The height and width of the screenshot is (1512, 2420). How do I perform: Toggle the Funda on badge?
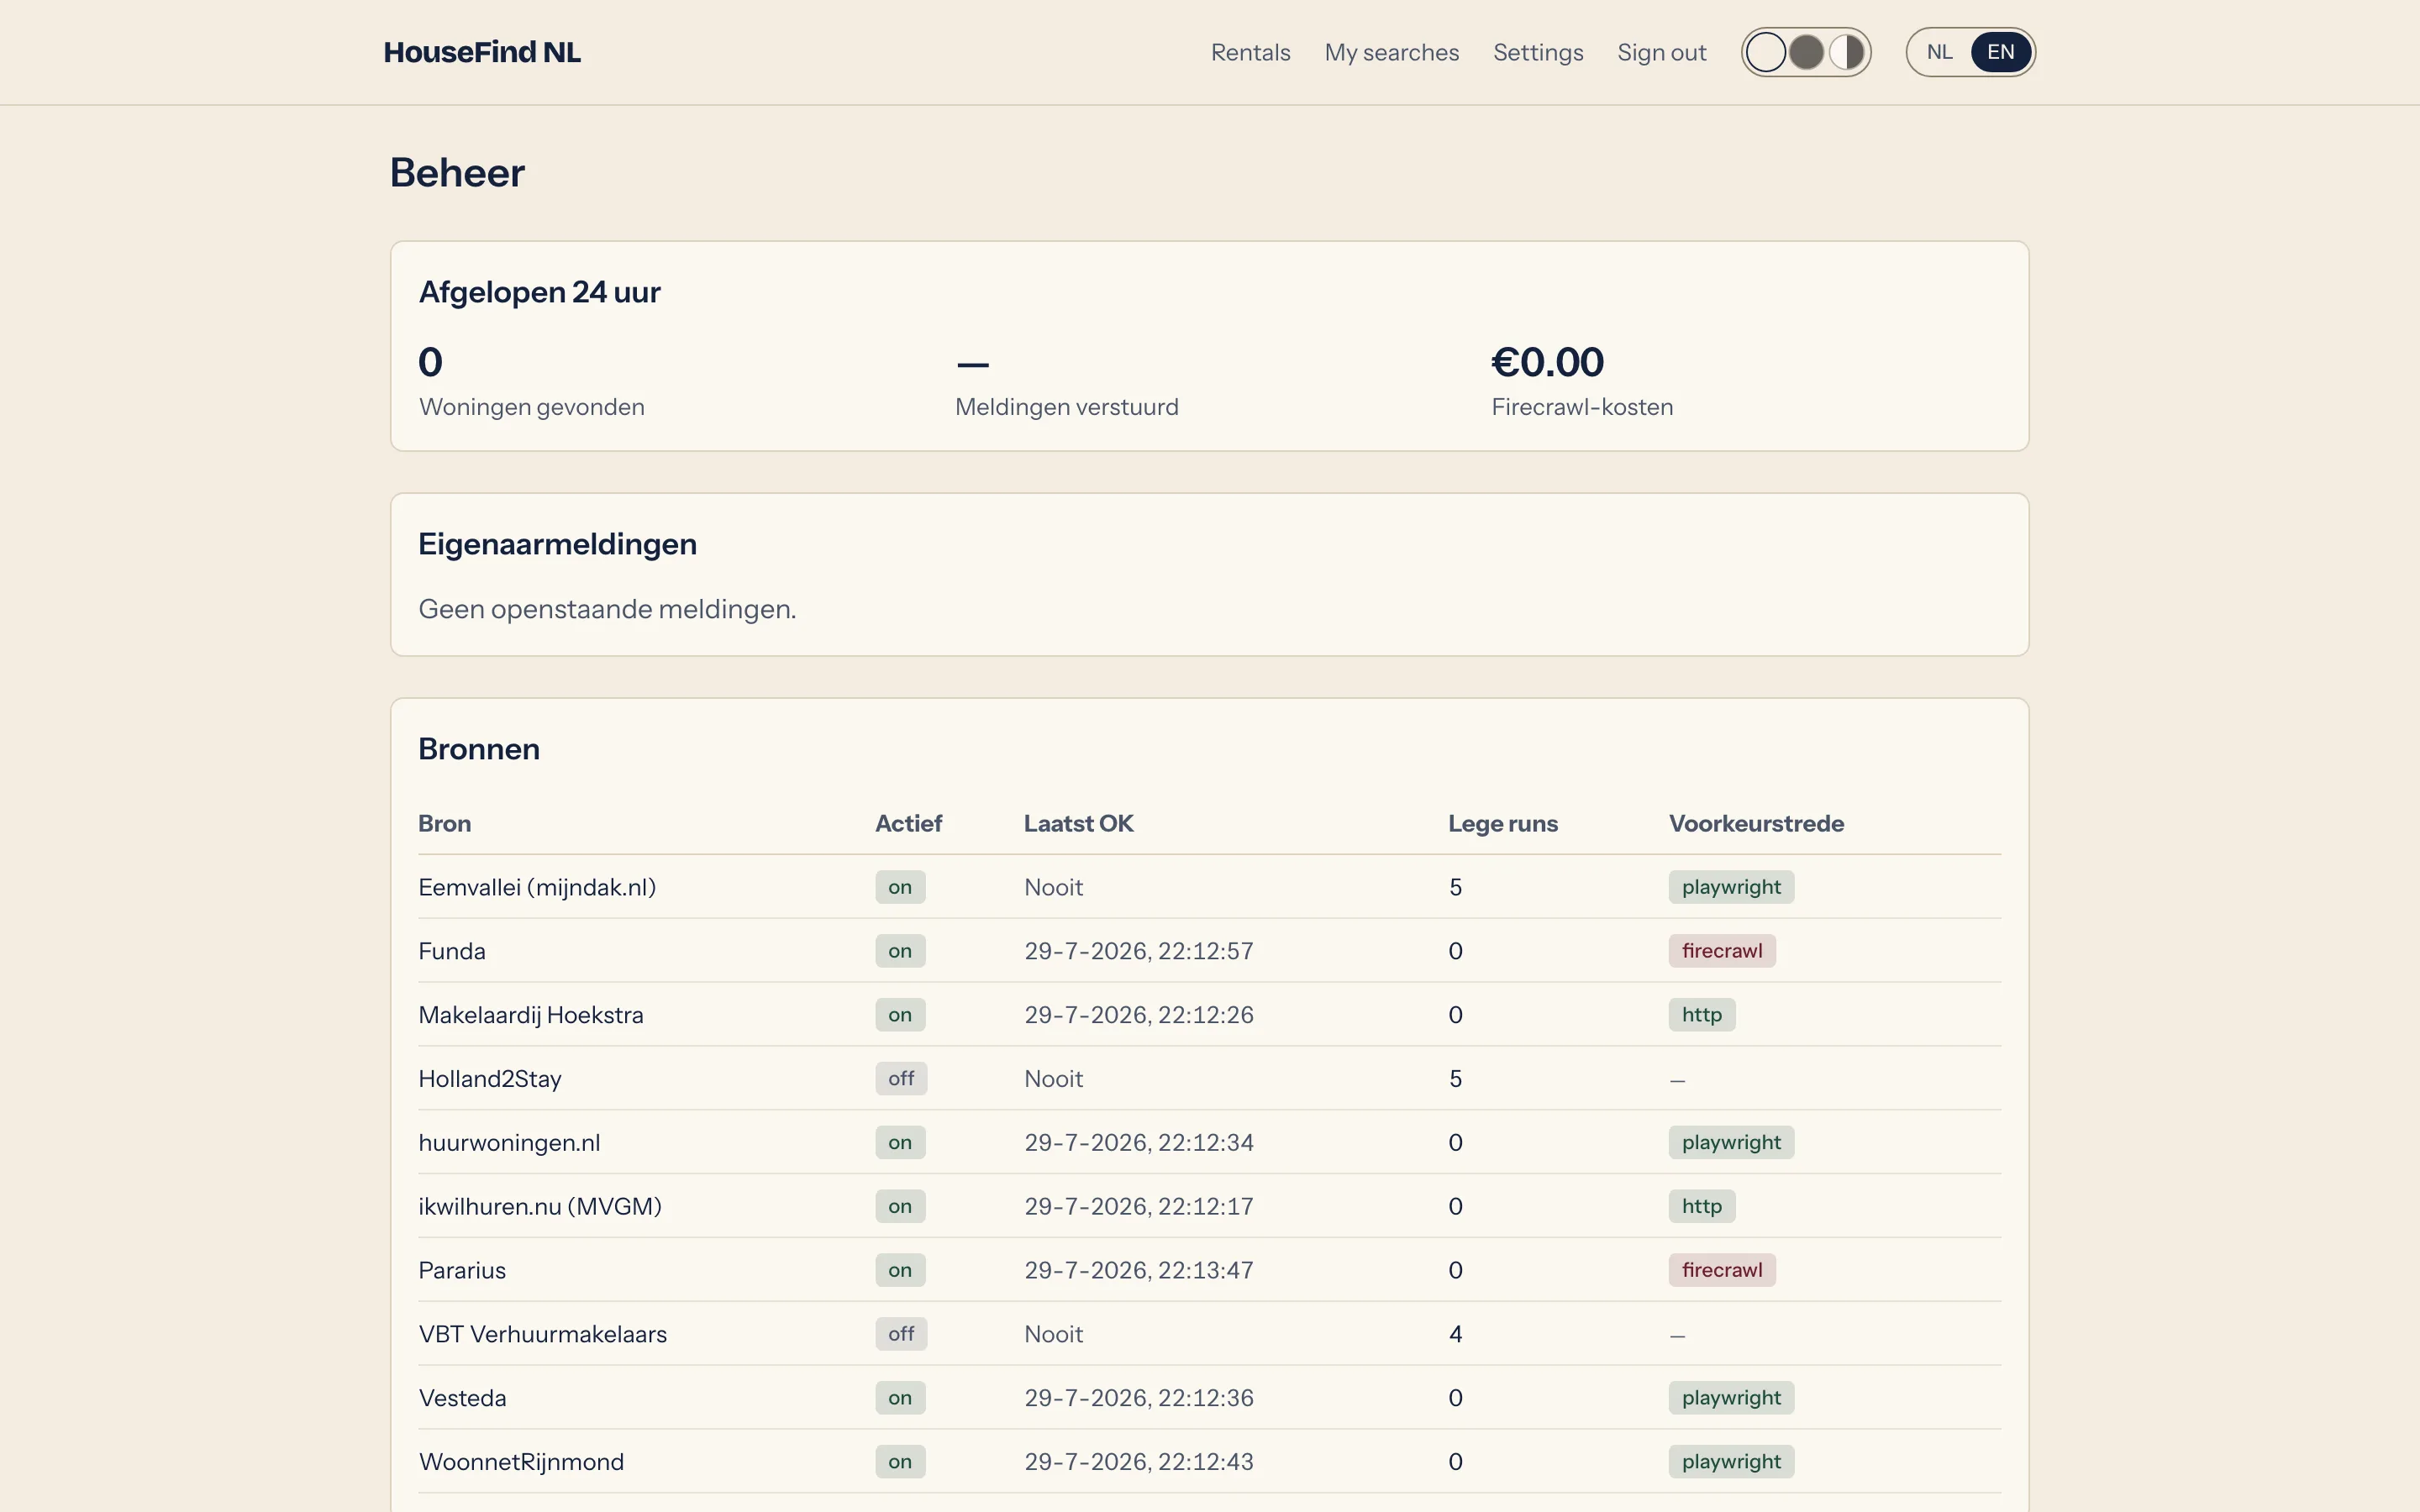point(900,951)
